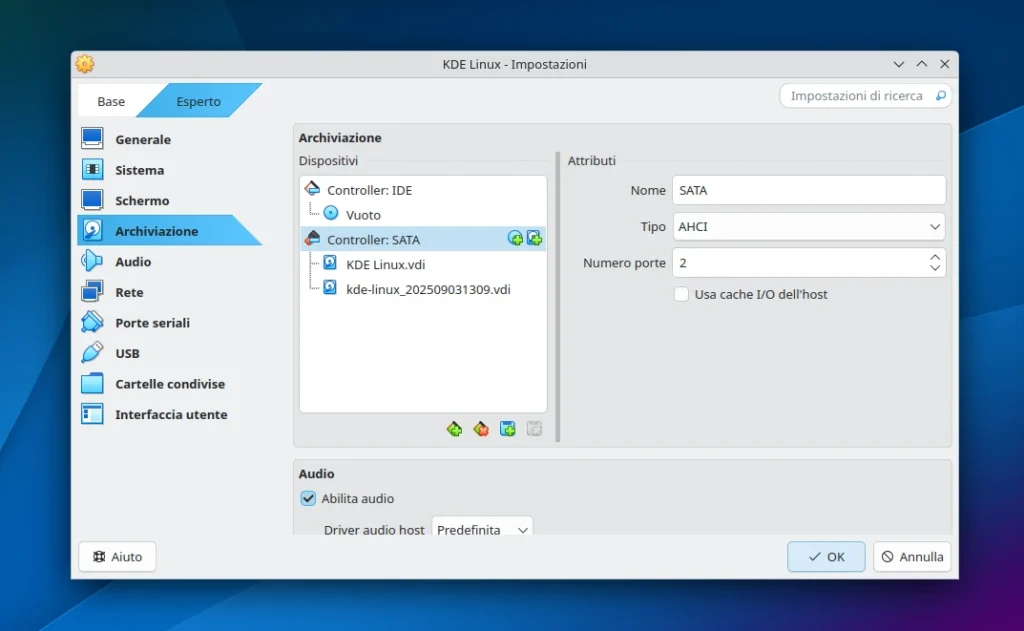This screenshot has width=1024, height=631.
Task: Open Aiuto for the settings dialog
Action: coord(117,557)
